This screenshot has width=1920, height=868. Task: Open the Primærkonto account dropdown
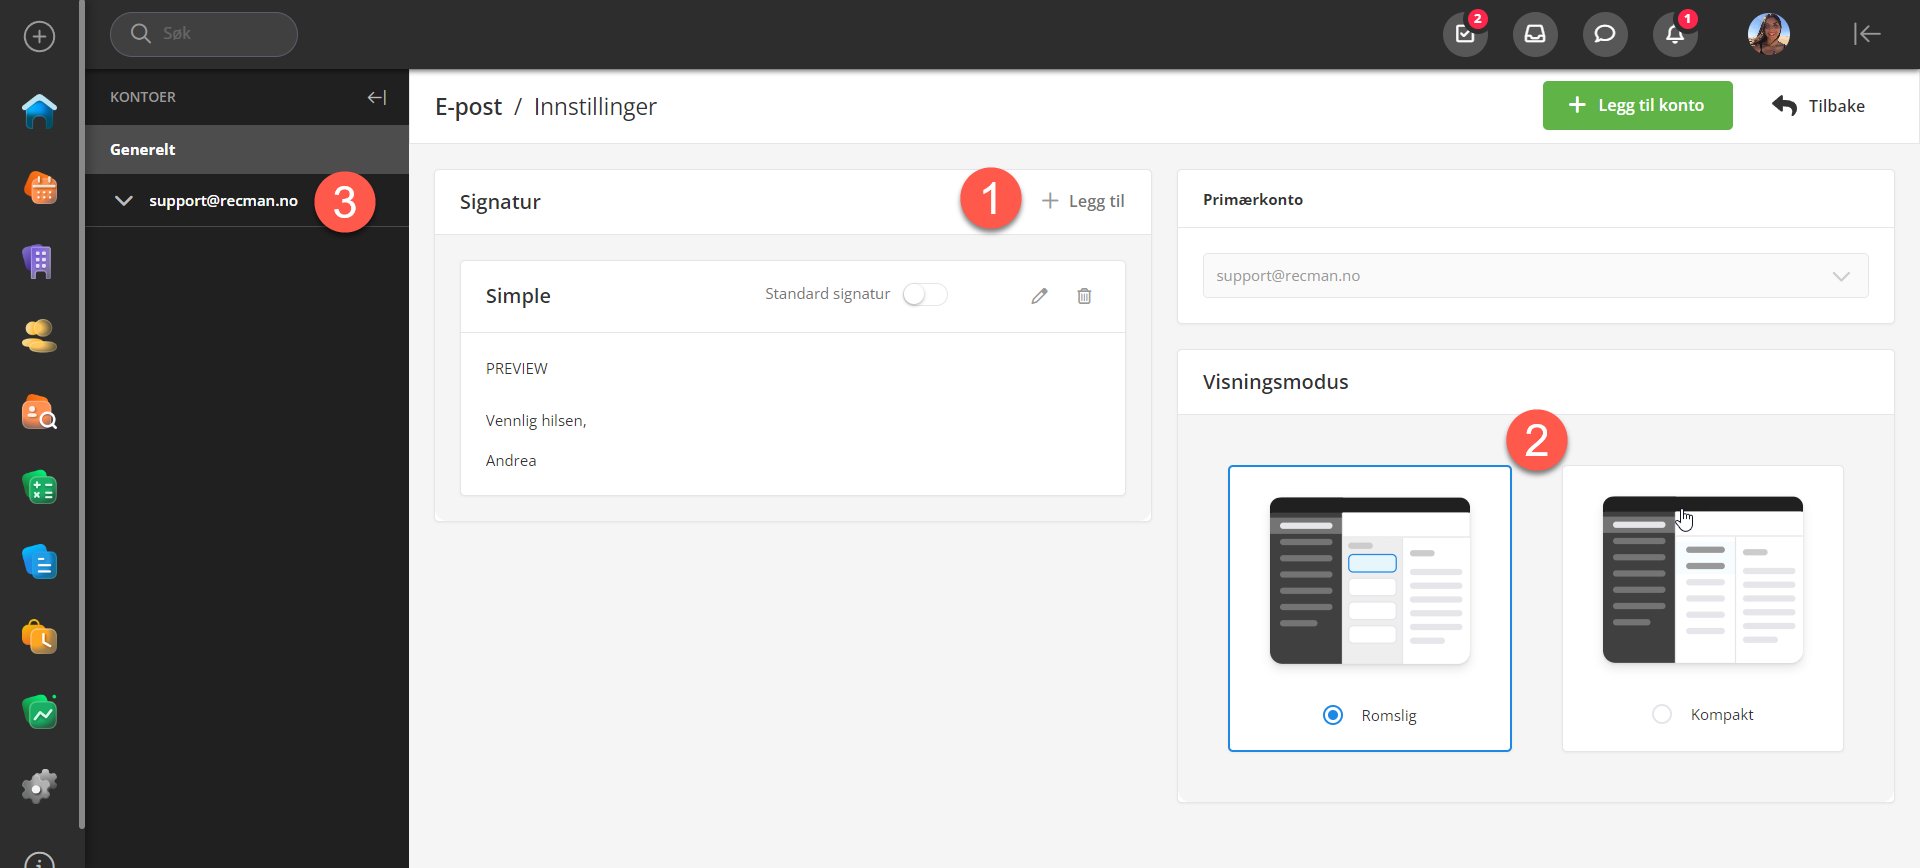[1535, 276]
